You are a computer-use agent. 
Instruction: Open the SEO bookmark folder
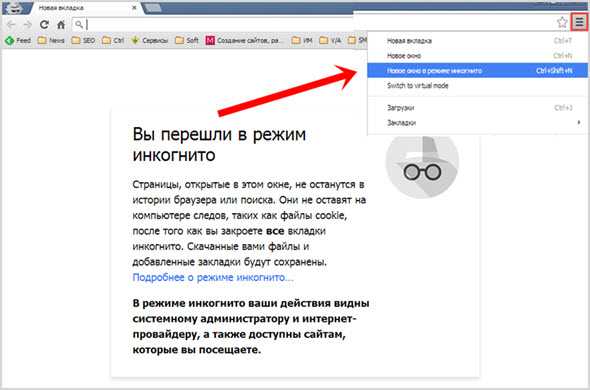(x=83, y=40)
